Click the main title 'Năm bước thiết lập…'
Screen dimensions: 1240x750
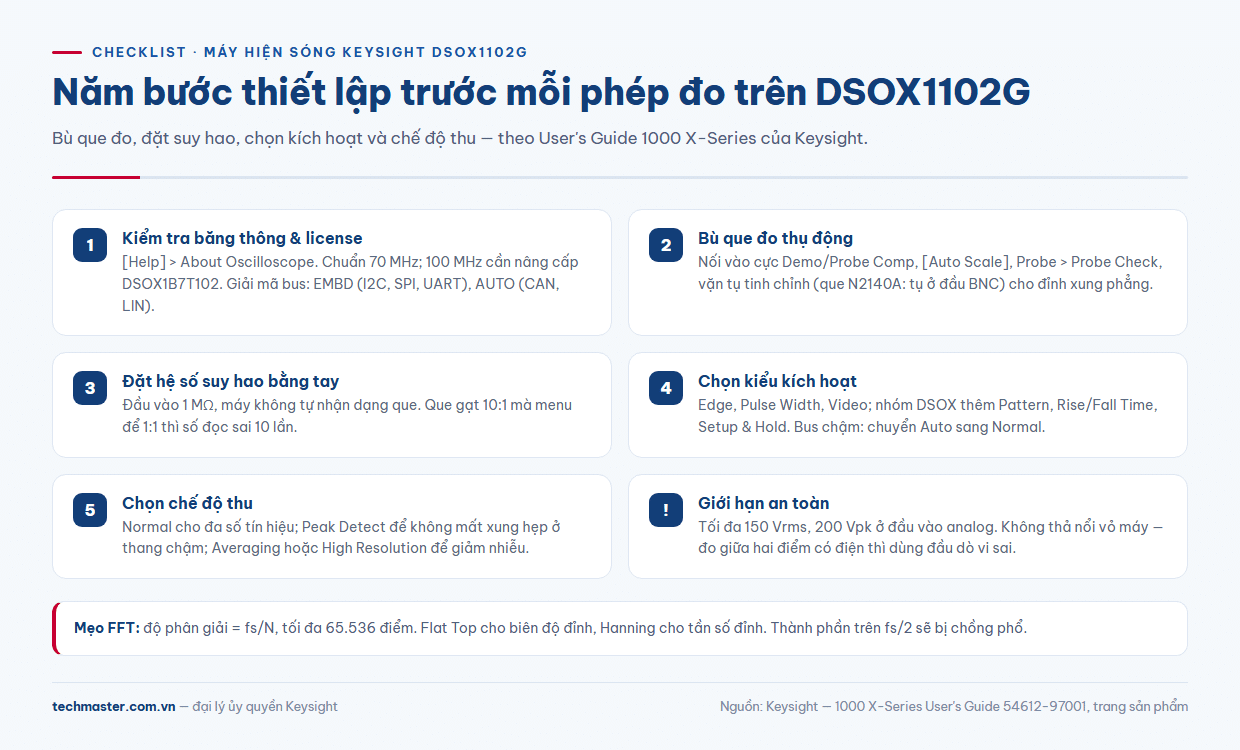[x=541, y=92]
